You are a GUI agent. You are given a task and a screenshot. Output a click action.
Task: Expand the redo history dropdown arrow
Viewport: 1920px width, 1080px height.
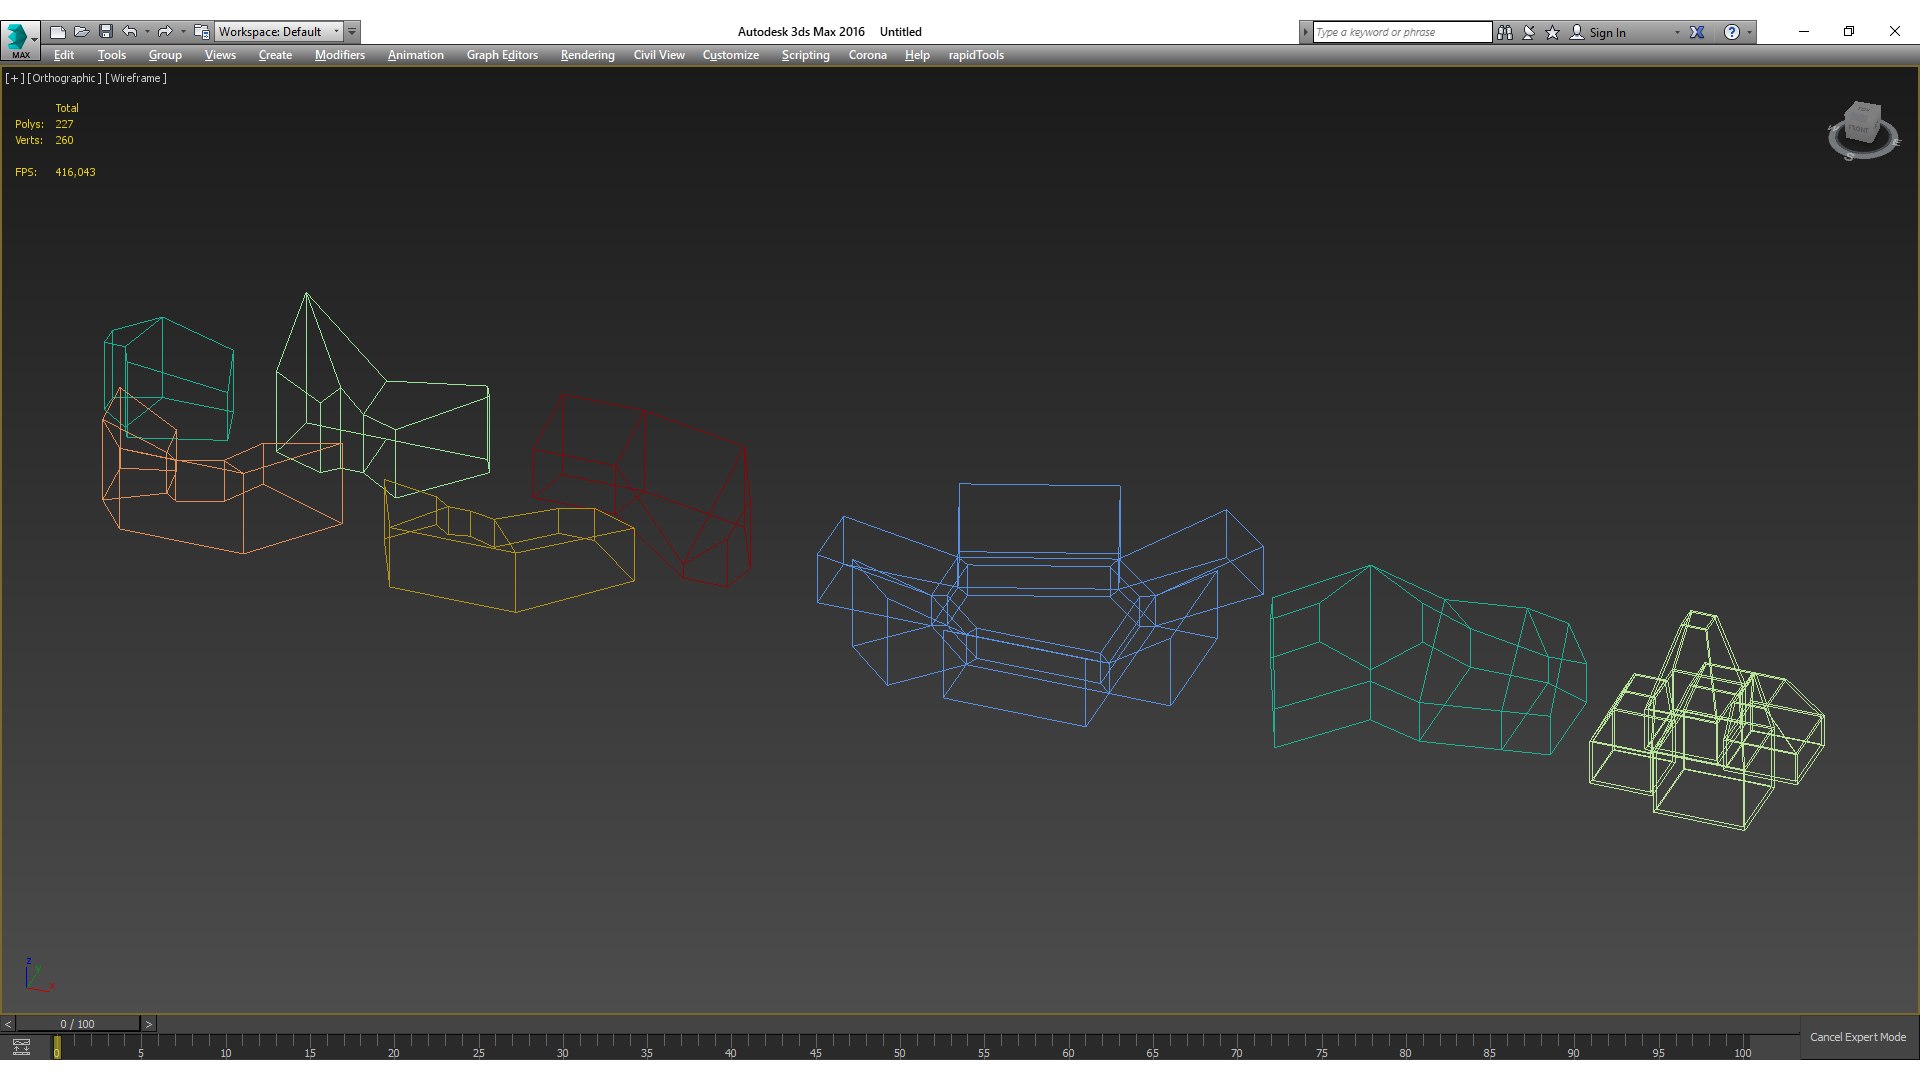[183, 32]
